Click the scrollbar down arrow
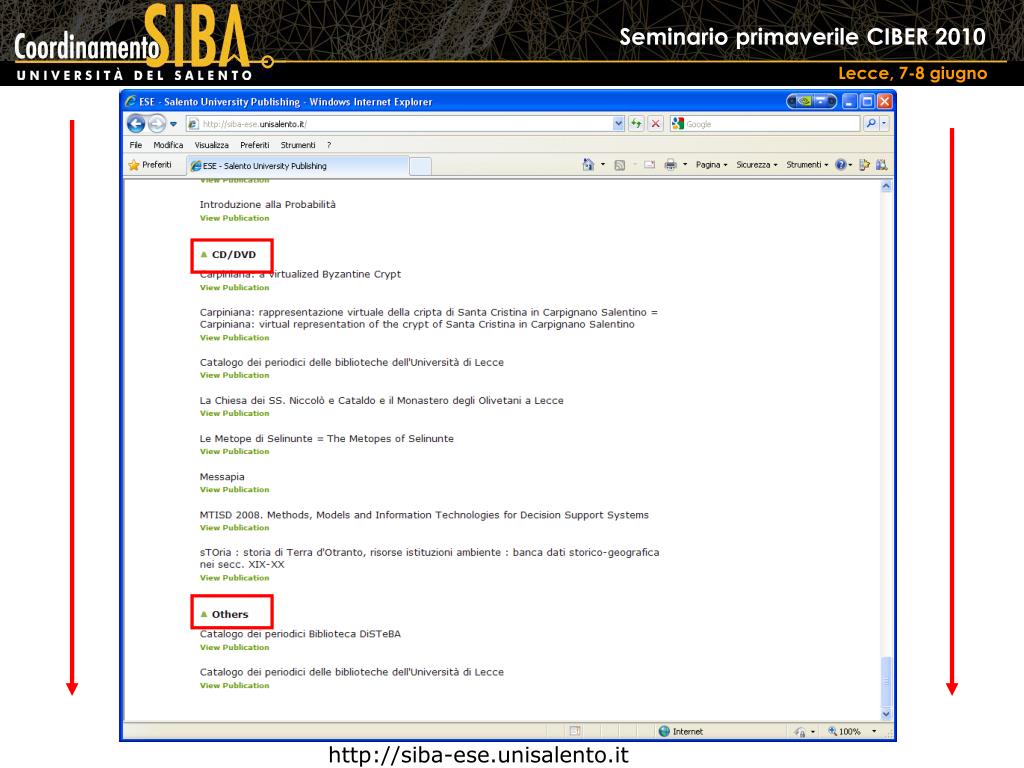Image resolution: width=1024 pixels, height=768 pixels. click(x=886, y=714)
